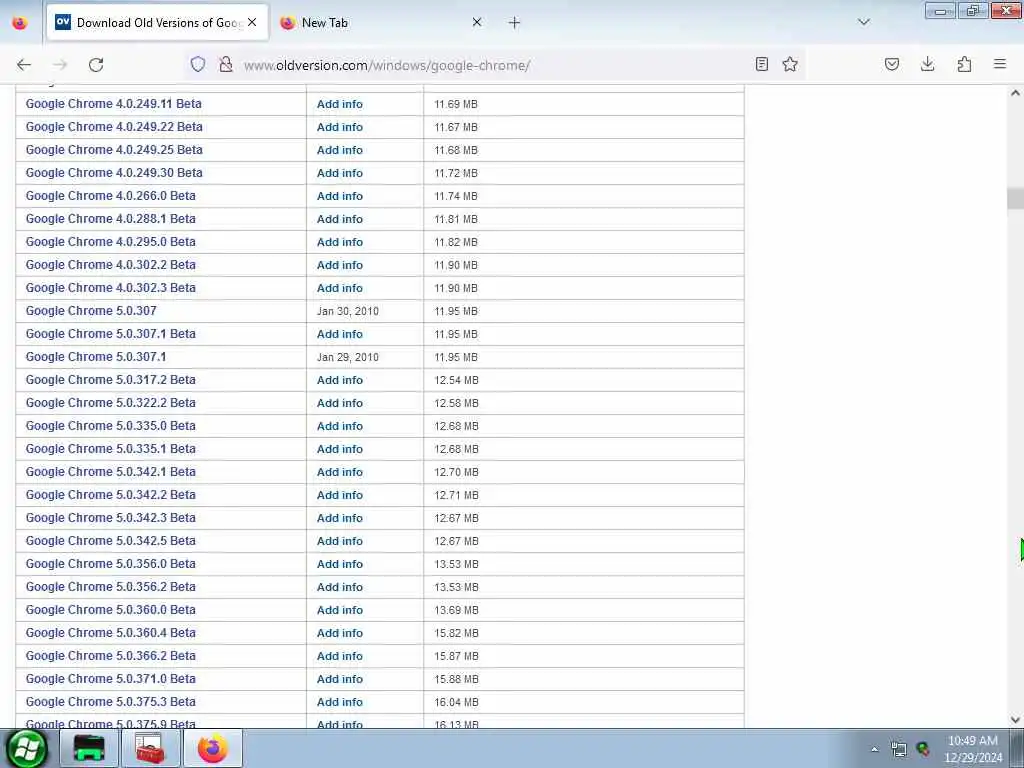1024x768 pixels.
Task: Open Google Chrome 5.0.356.2 Beta link
Action: tap(110, 587)
